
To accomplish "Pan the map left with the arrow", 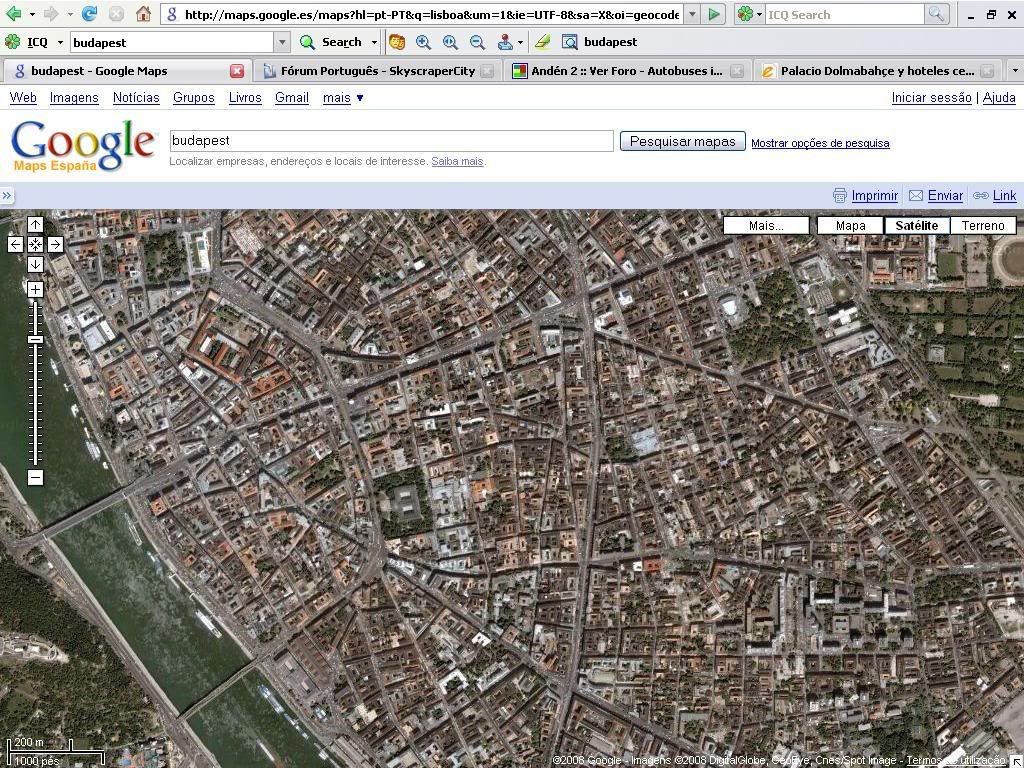I will point(15,244).
